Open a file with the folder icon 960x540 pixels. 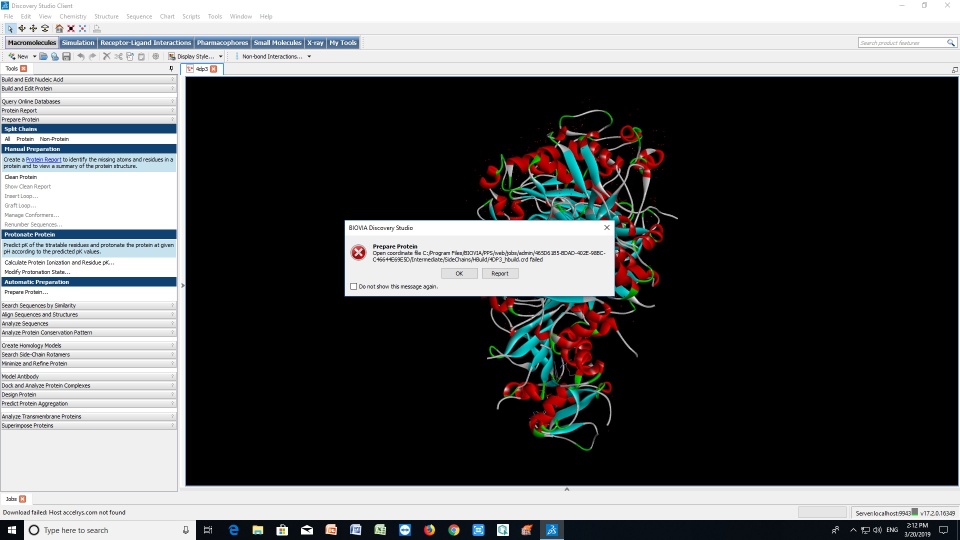(43, 56)
